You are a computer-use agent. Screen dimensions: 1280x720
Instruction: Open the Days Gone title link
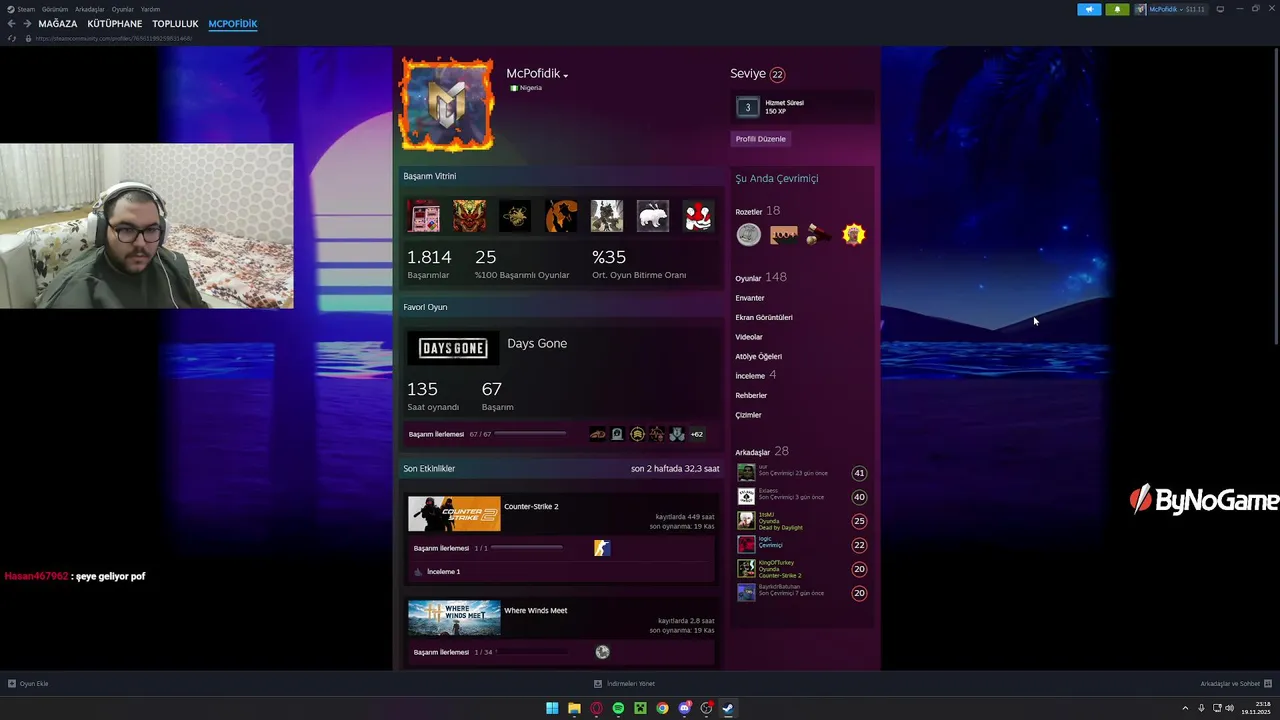click(x=537, y=343)
